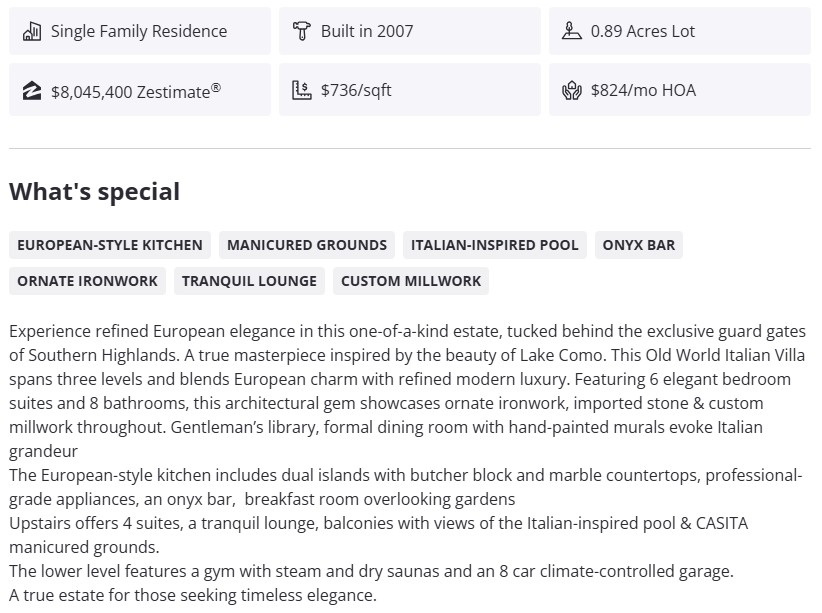Screen dimensions: 822x613
Task: Click the Zillow logo icon beside the Zestimate
Action: coord(32,91)
